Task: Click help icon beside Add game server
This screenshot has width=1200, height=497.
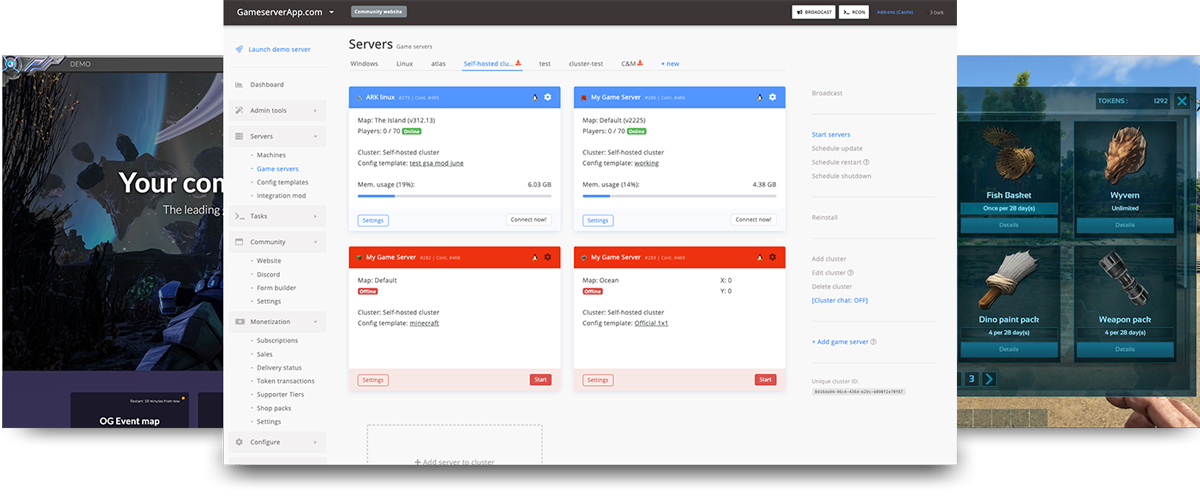Action: tap(873, 342)
